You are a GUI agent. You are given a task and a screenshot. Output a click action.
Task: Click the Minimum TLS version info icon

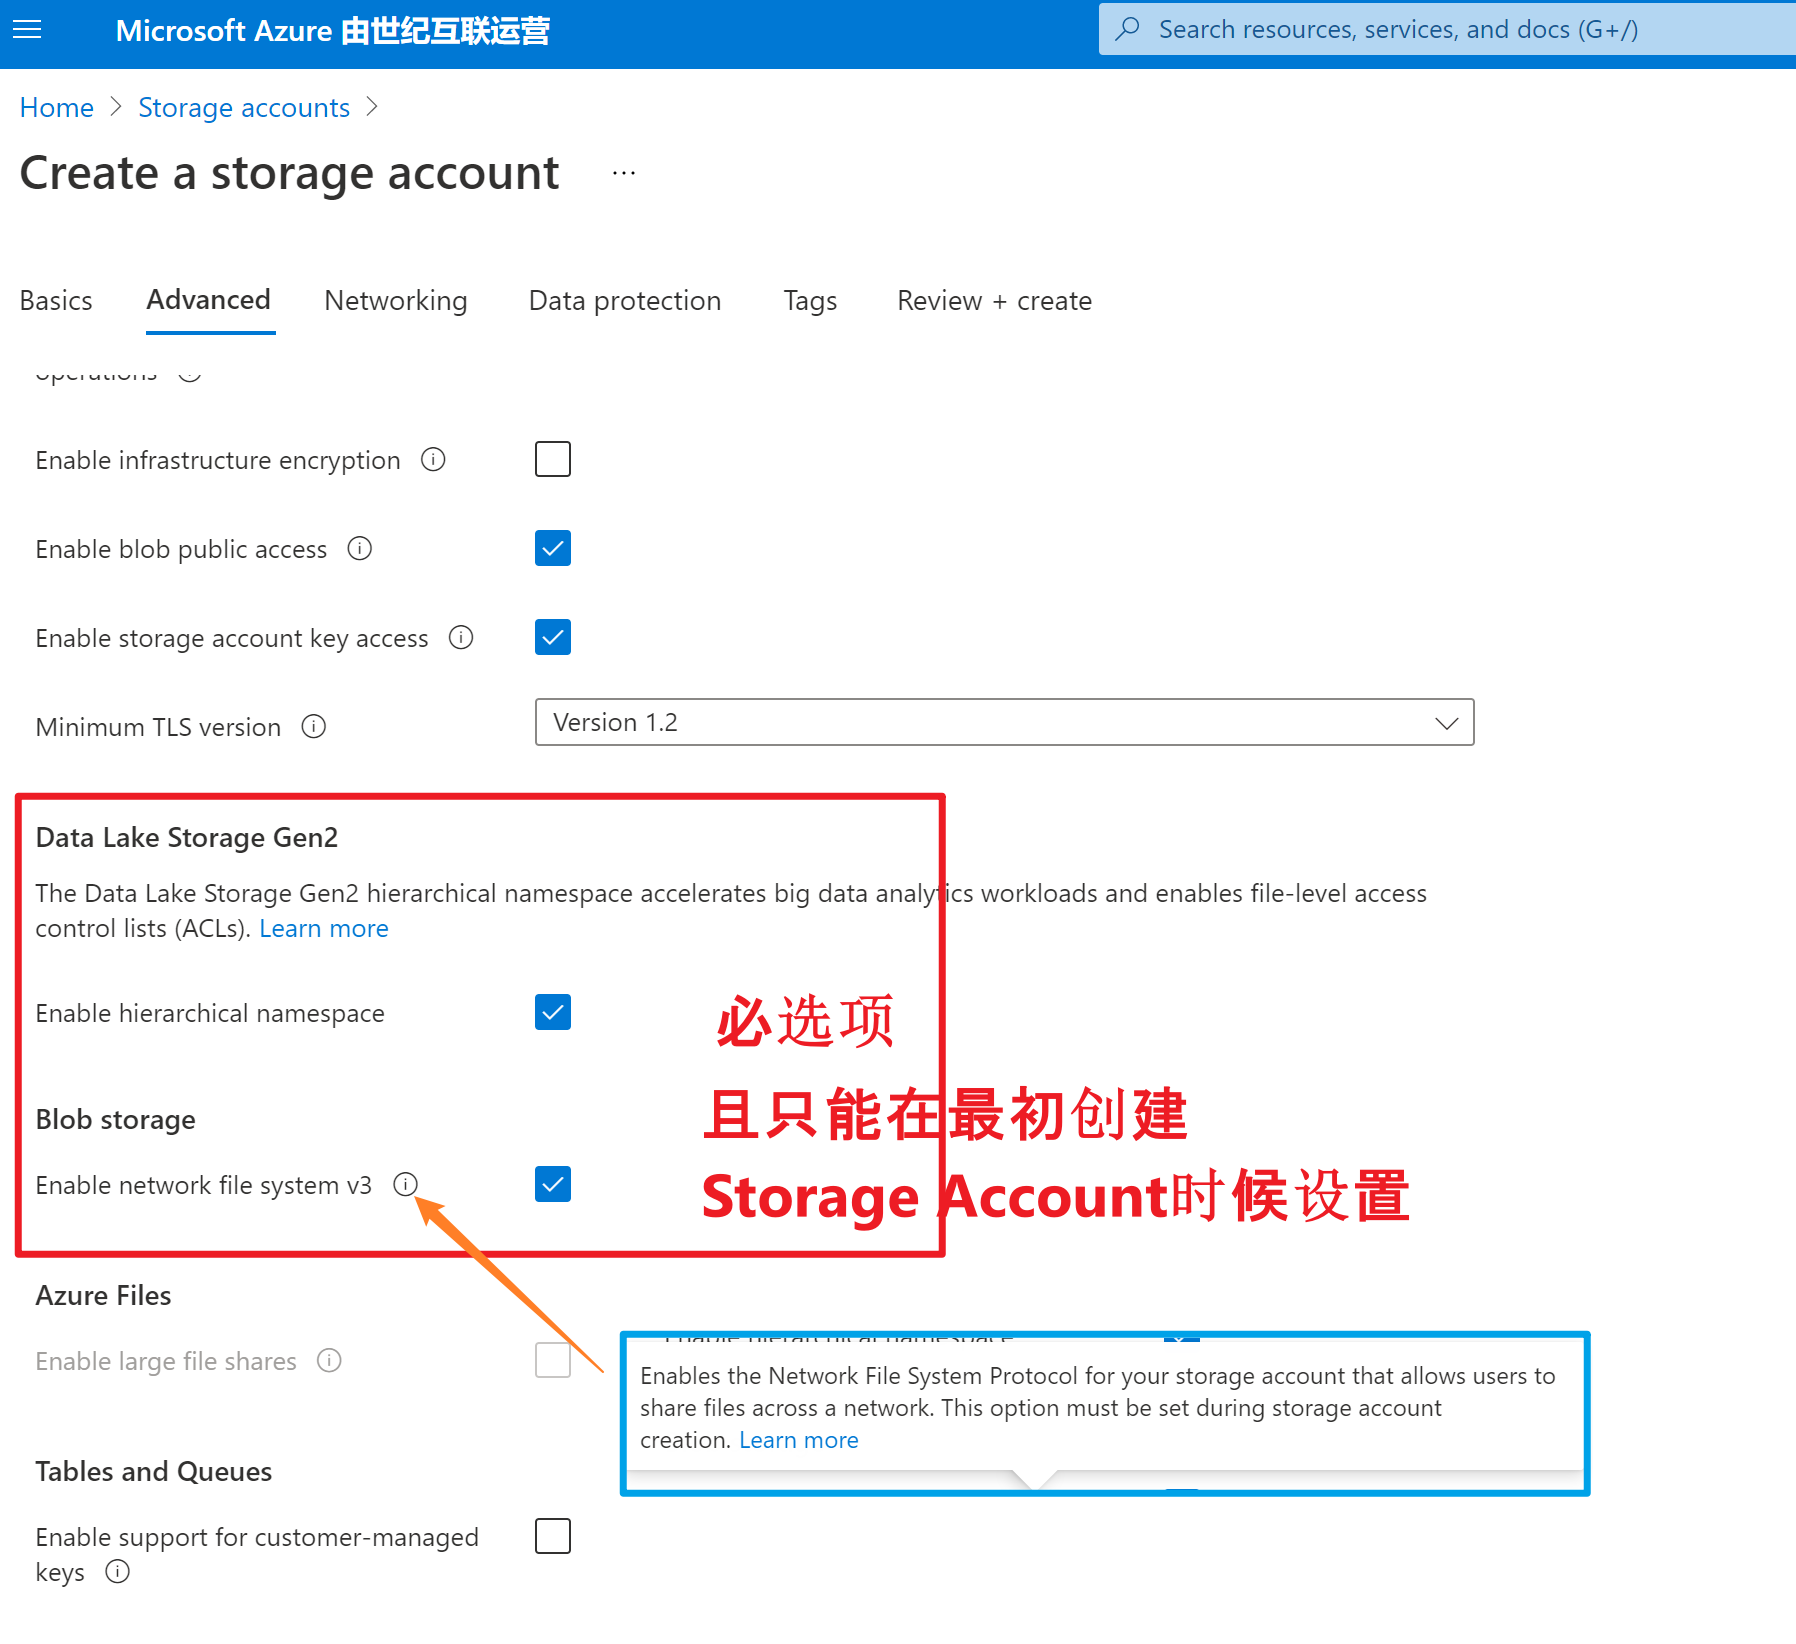pyautogui.click(x=314, y=727)
